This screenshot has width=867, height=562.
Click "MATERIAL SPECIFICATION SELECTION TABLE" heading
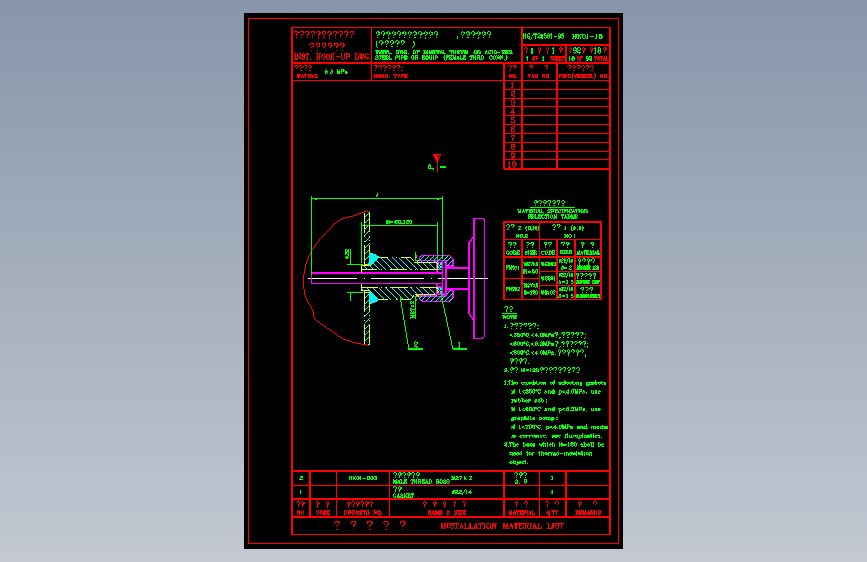(552, 214)
